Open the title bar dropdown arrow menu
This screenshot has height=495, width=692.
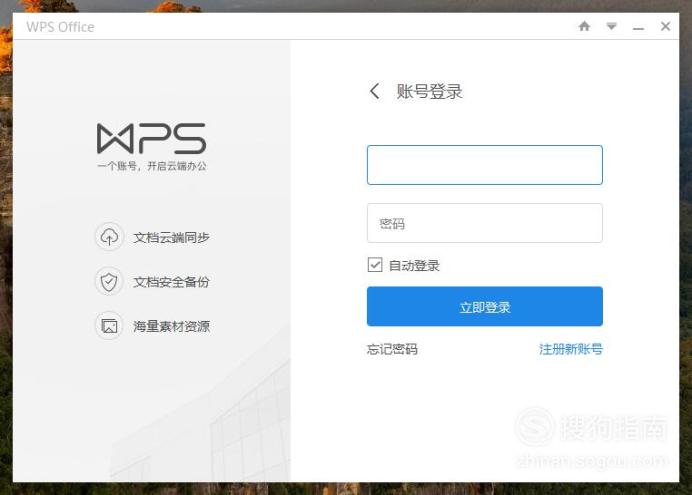coord(611,26)
